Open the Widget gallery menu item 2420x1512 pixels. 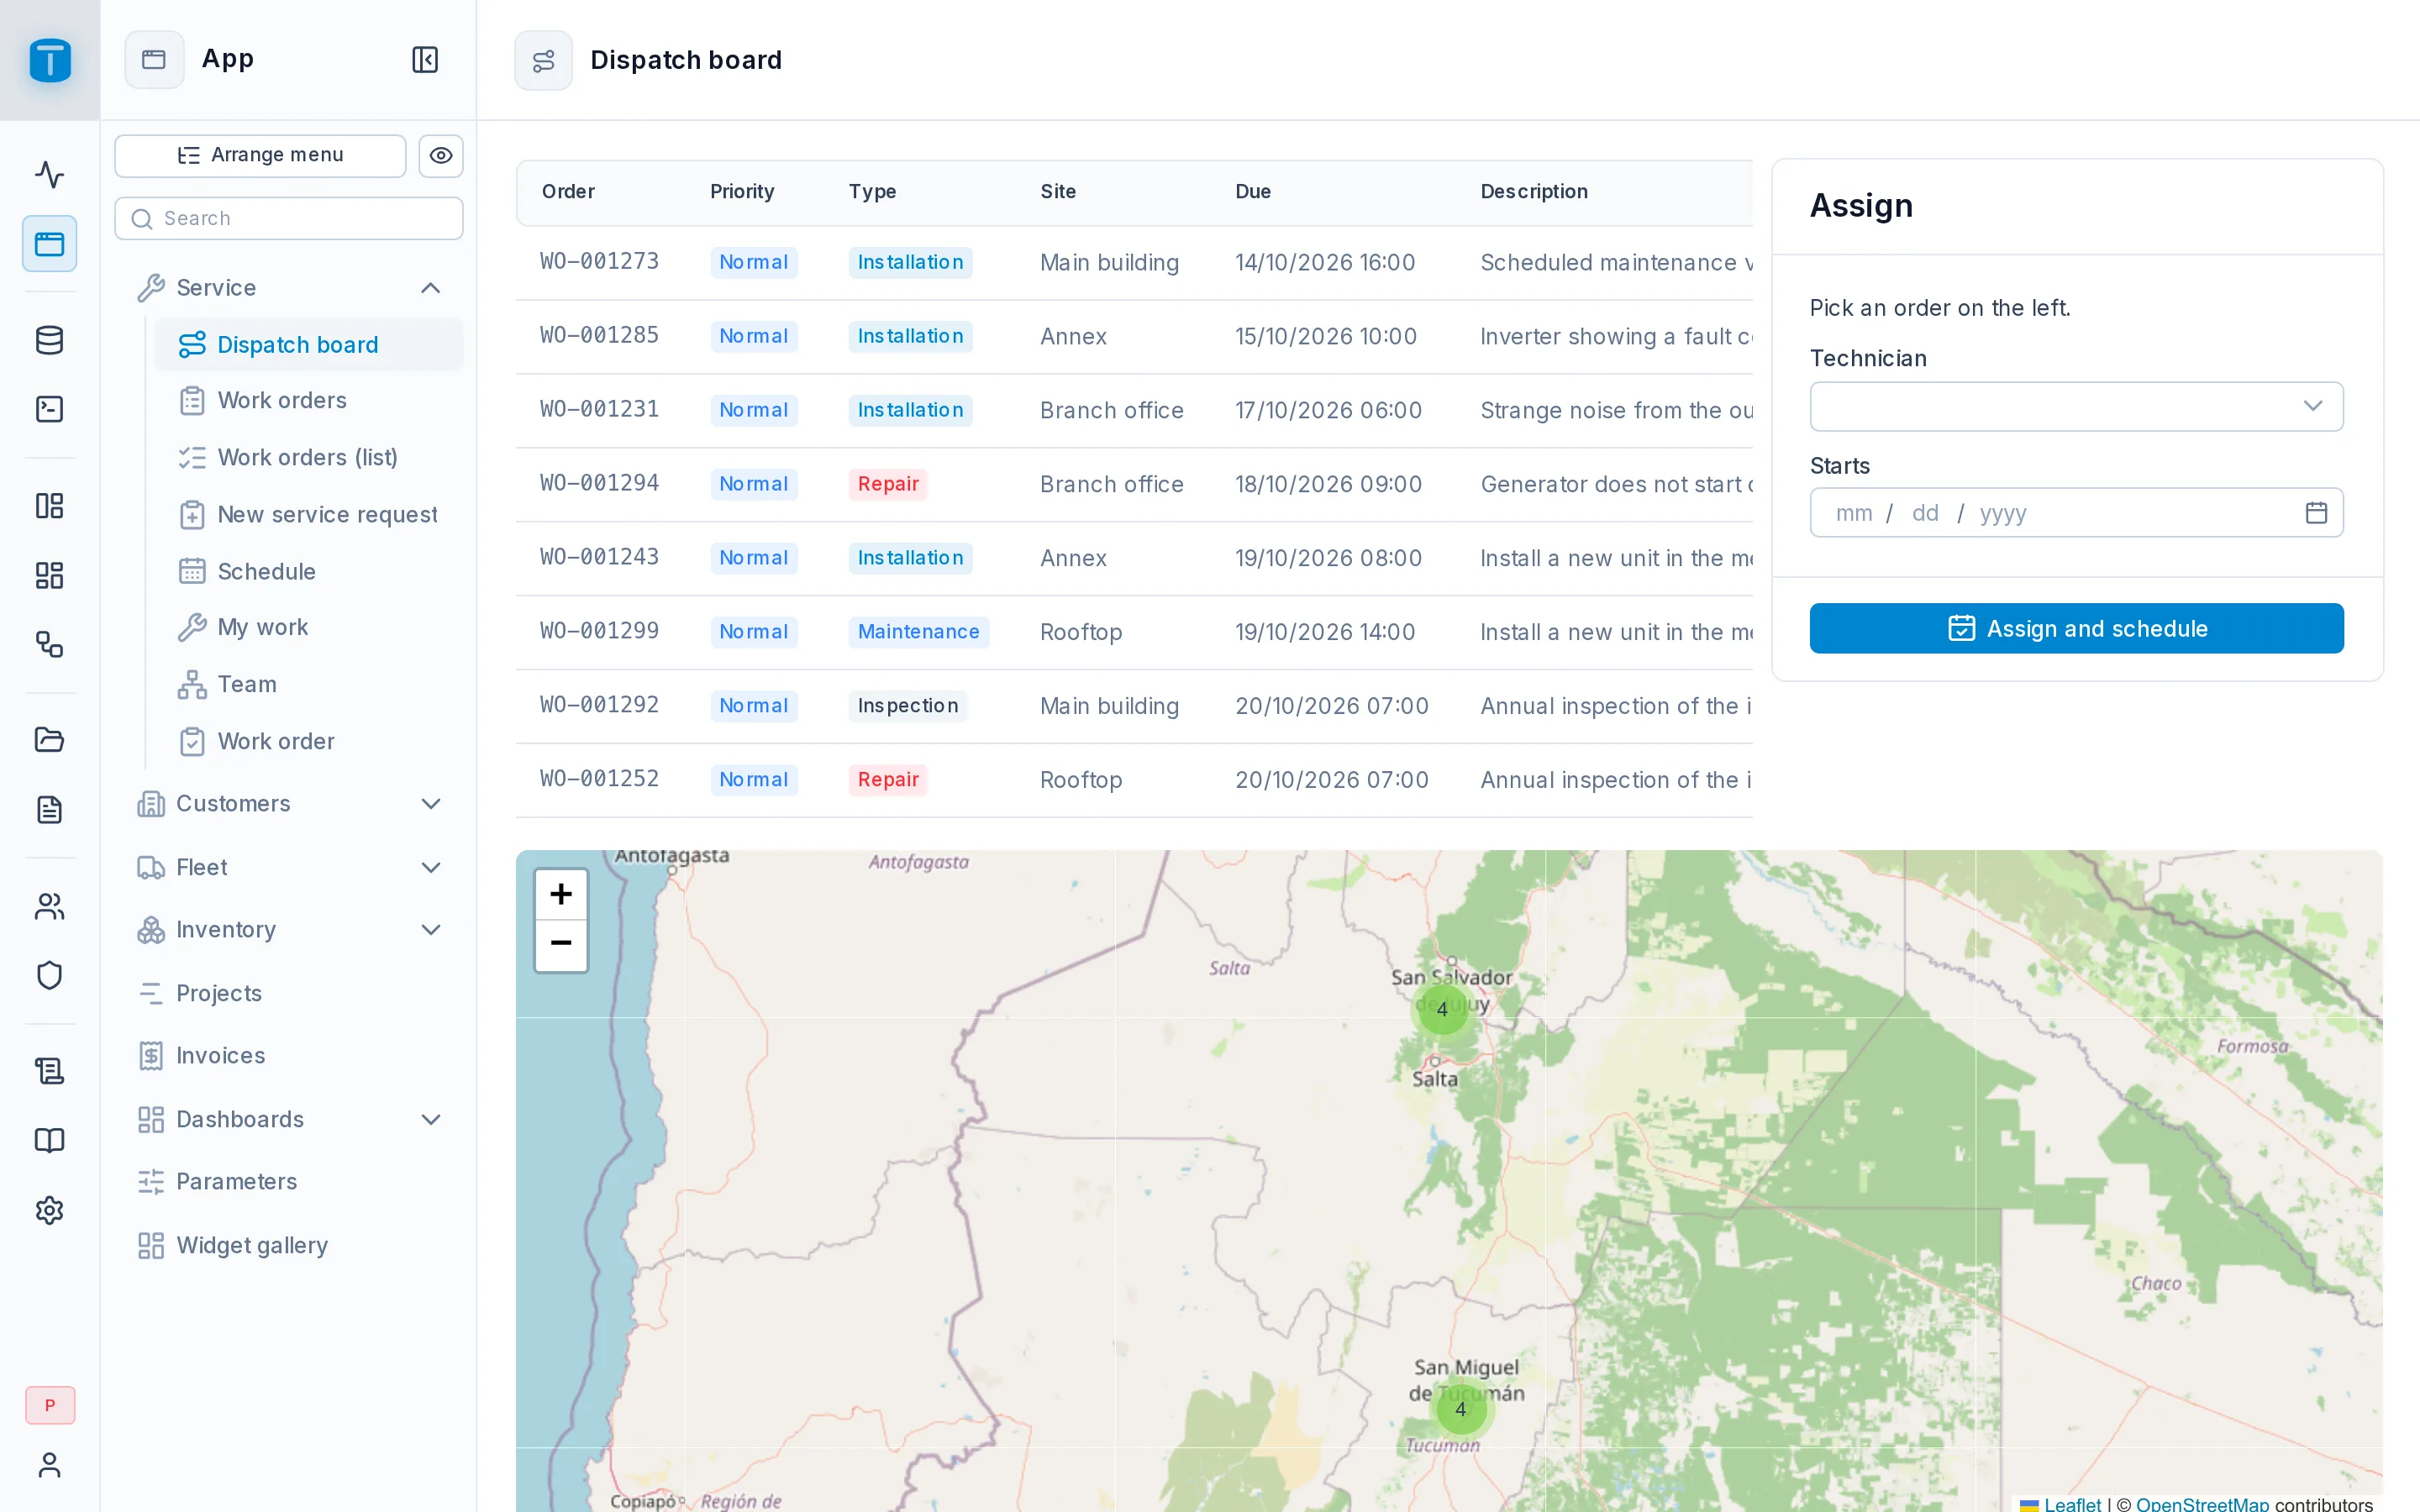(x=289, y=1245)
